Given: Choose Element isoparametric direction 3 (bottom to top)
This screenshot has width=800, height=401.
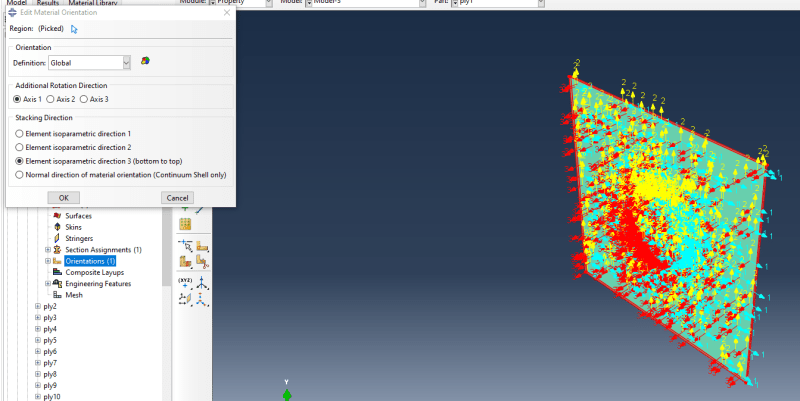Looking at the screenshot, I should [19, 161].
